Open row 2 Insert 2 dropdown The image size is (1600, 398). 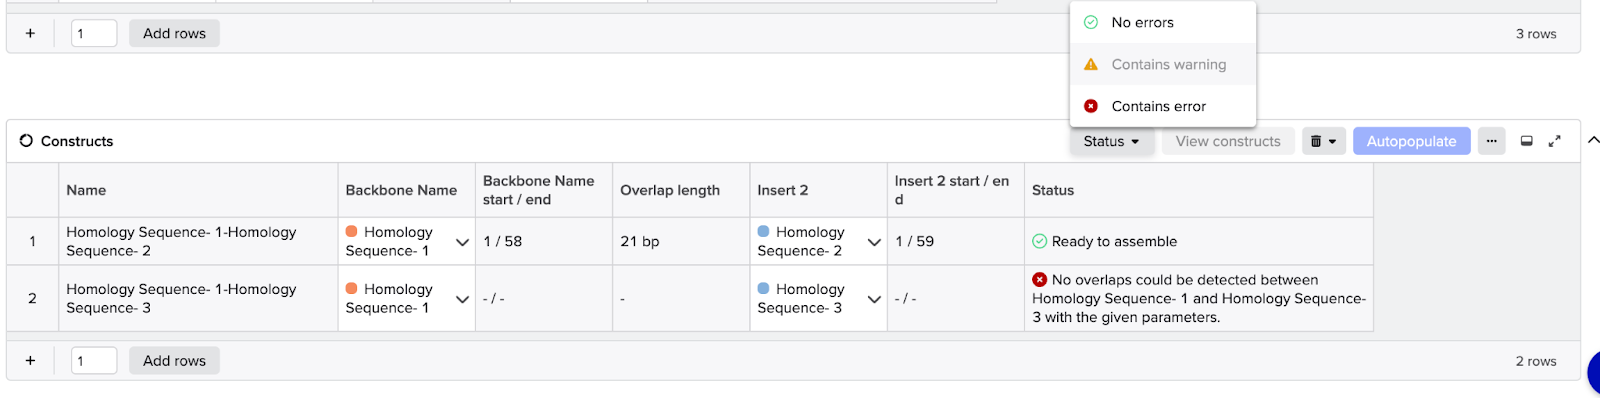pyautogui.click(x=874, y=299)
